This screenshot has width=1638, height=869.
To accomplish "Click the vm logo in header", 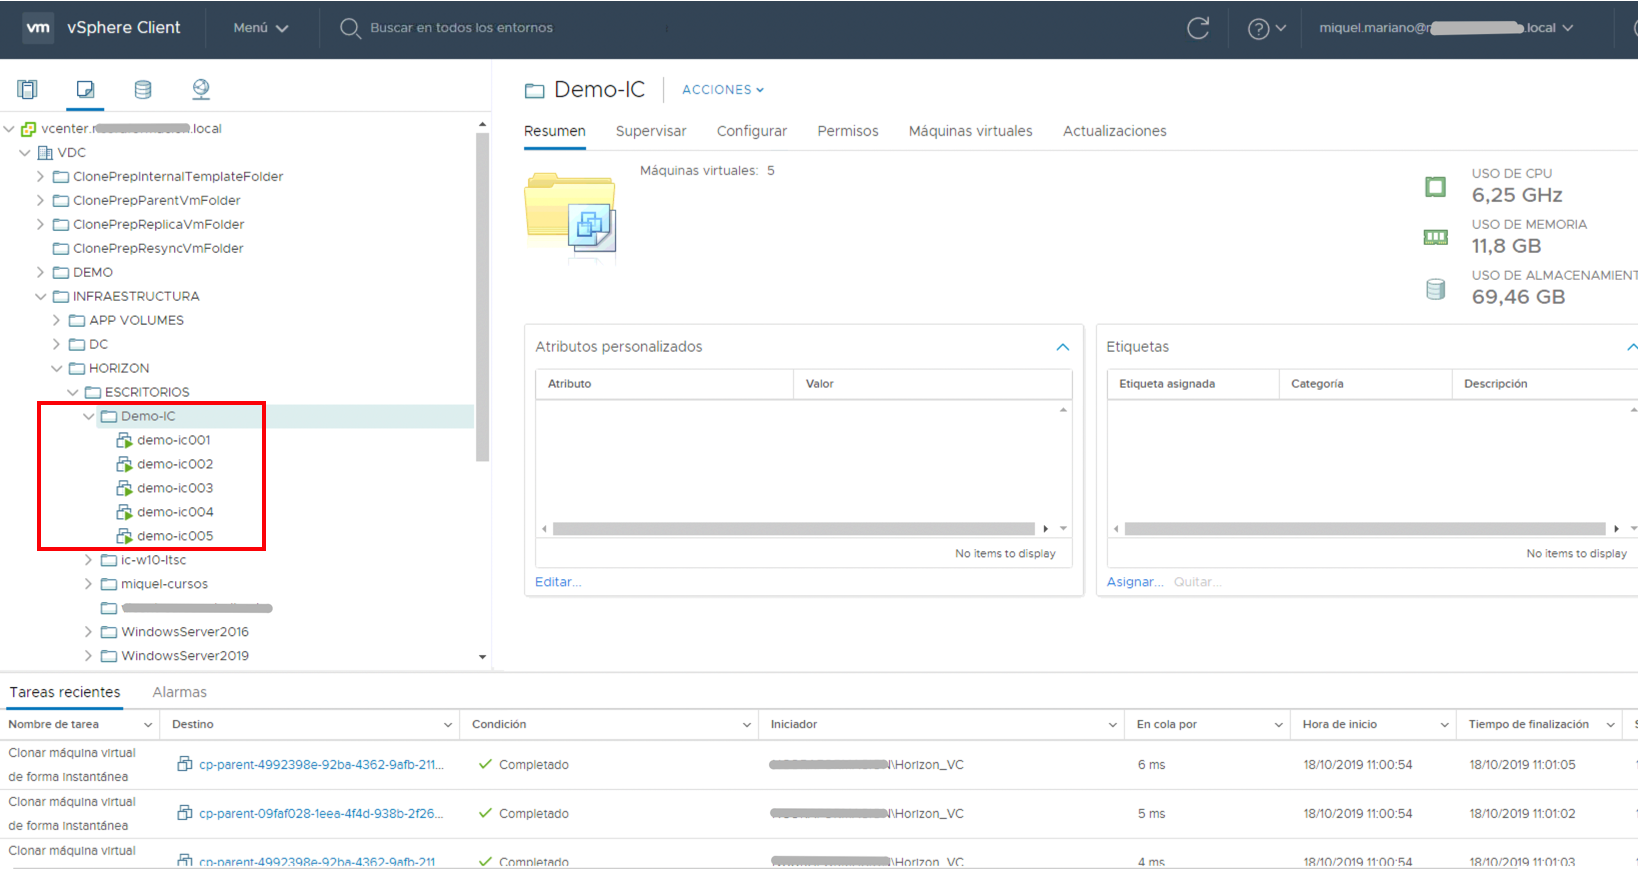I will 38,27.
